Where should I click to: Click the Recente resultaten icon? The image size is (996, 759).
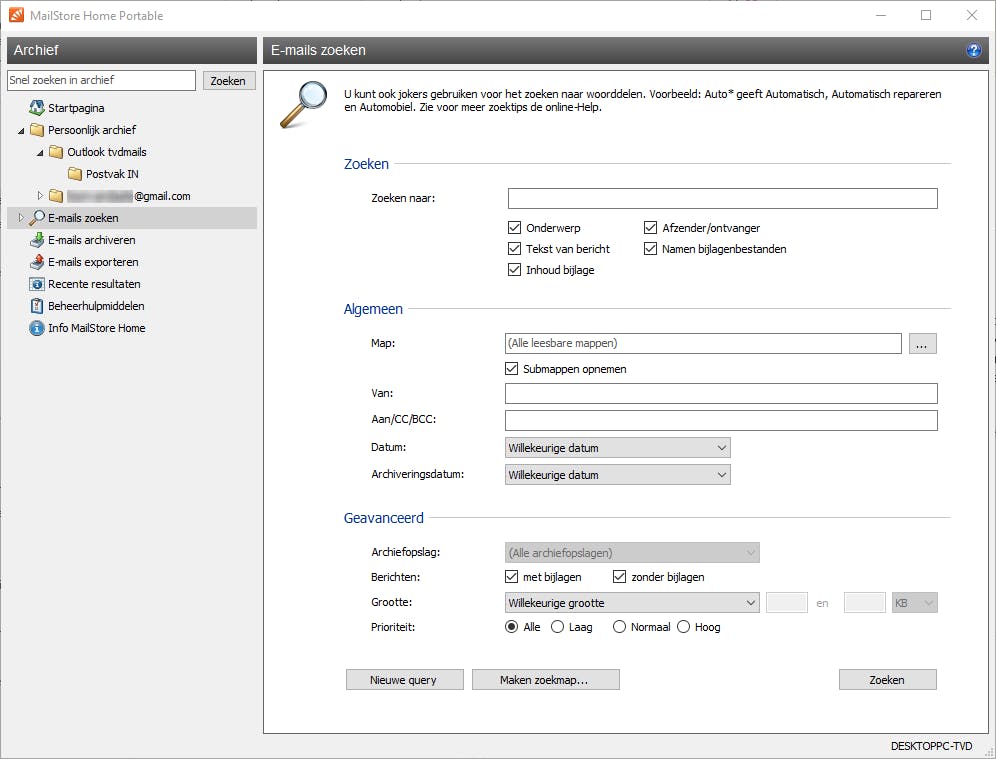tap(37, 284)
